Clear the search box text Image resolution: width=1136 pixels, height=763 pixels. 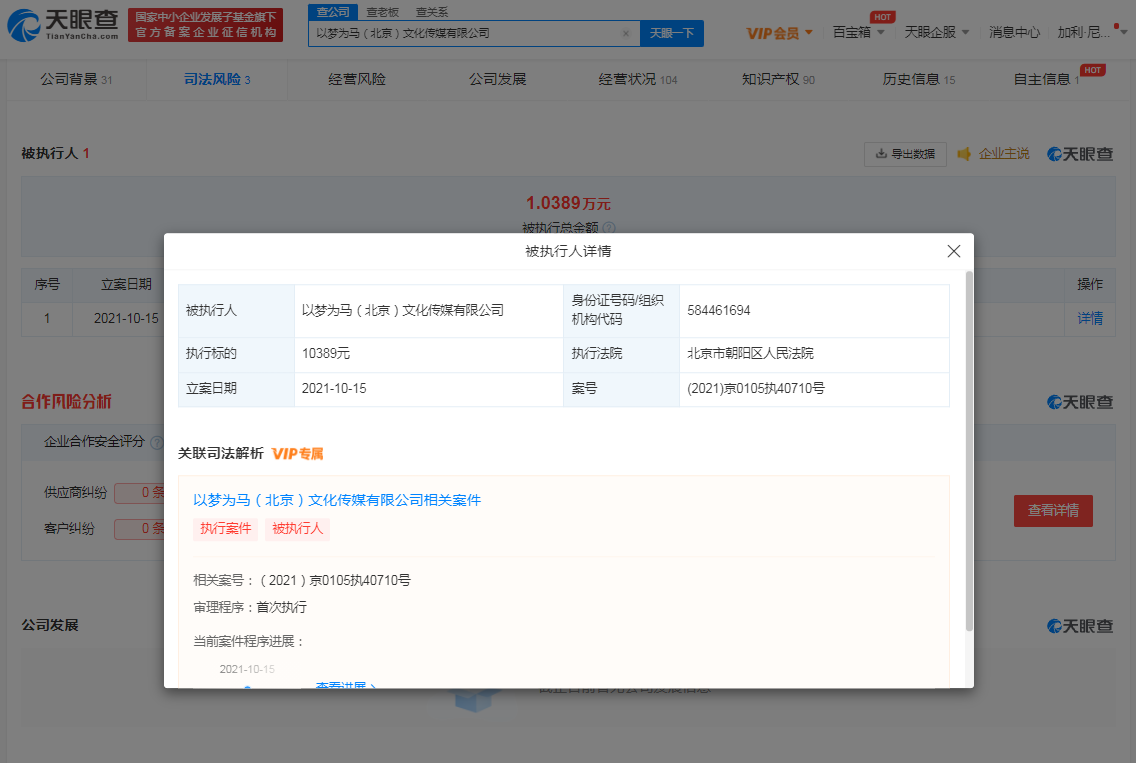click(626, 33)
